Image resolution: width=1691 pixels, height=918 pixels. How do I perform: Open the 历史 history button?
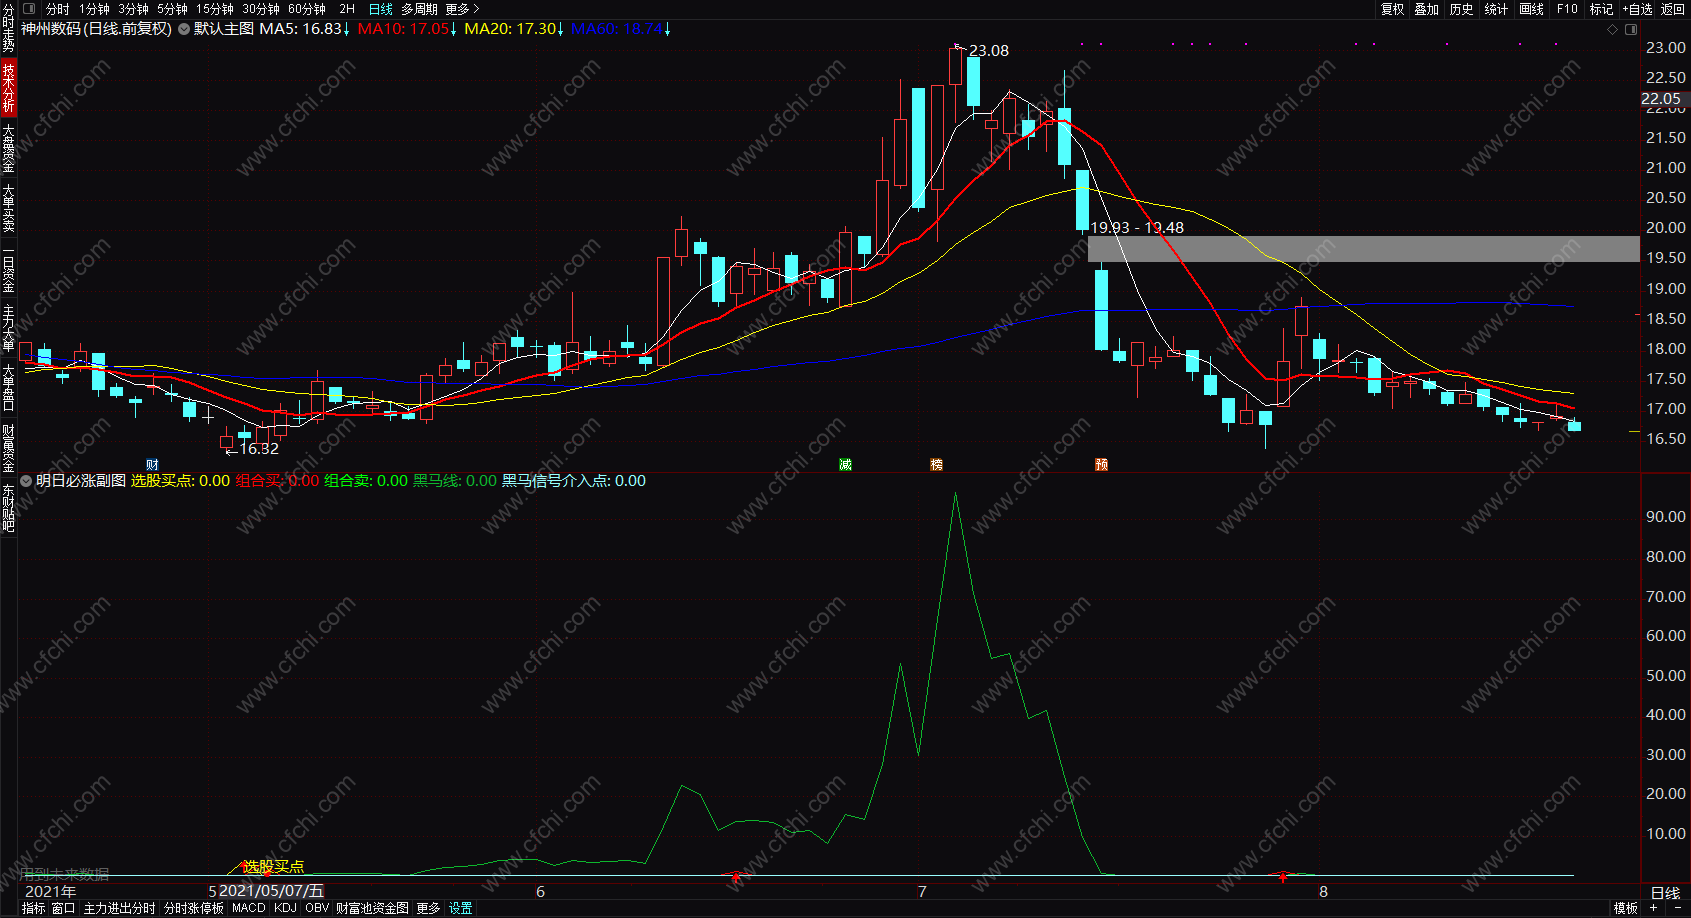tap(1462, 9)
